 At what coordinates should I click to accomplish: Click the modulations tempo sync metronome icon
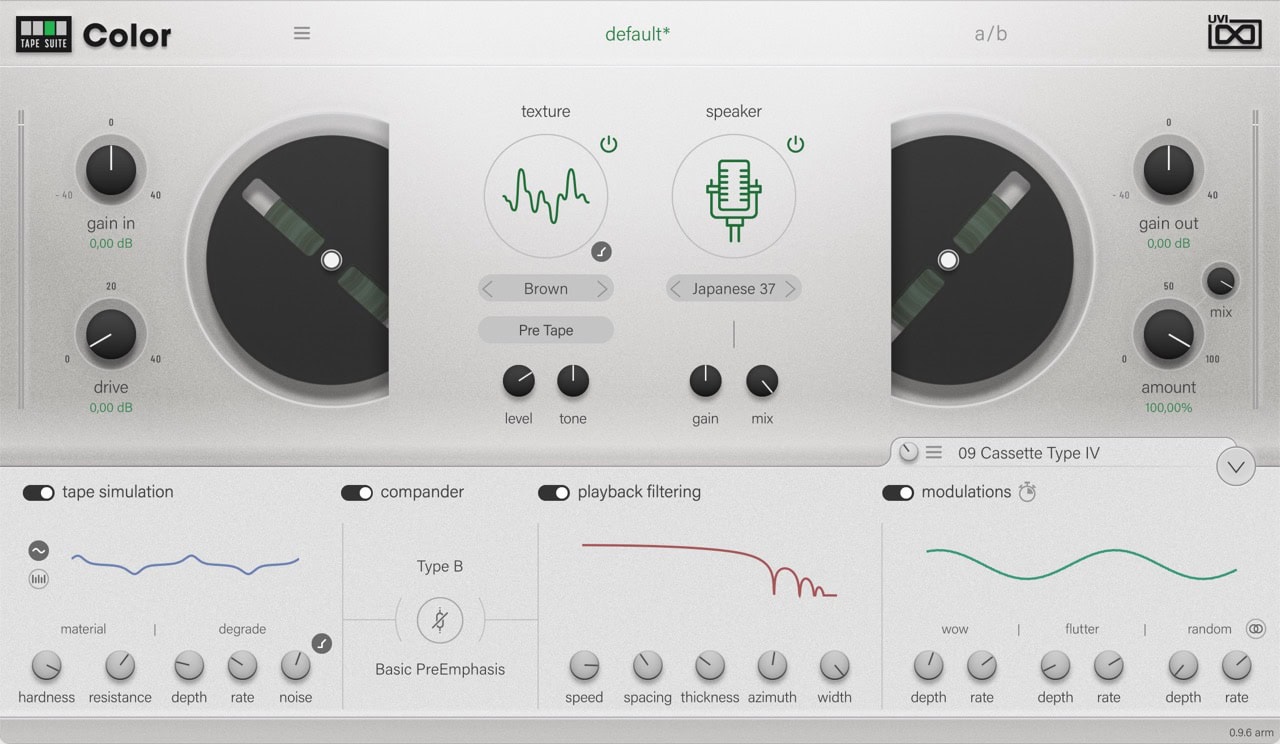coord(1027,492)
